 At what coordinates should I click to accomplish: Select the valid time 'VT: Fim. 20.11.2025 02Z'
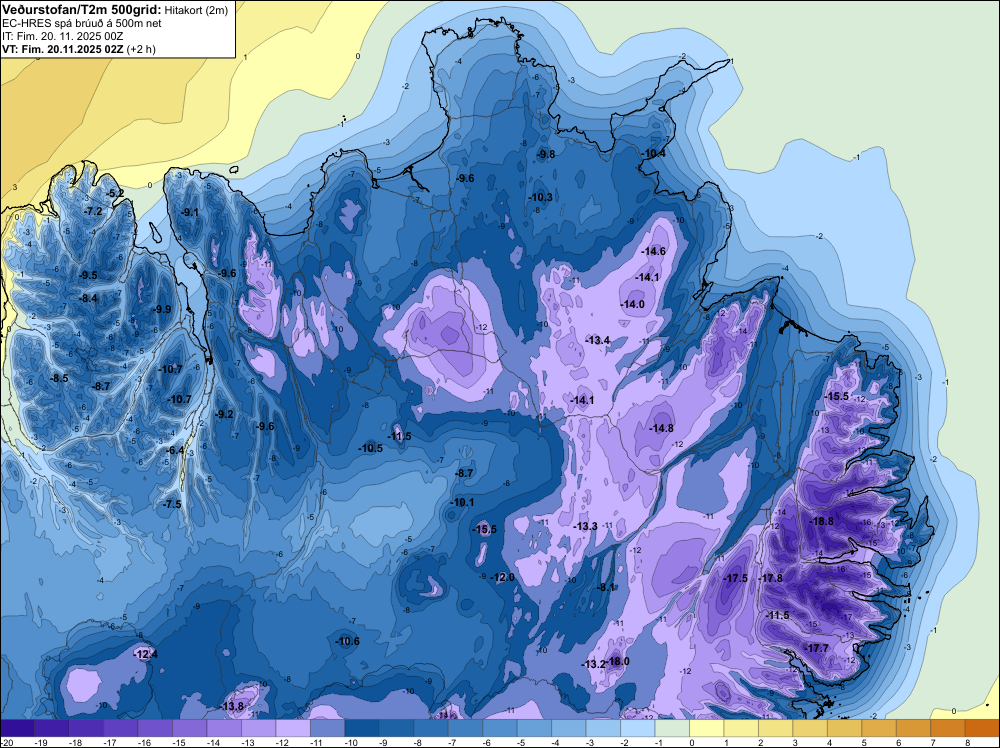[x=63, y=49]
